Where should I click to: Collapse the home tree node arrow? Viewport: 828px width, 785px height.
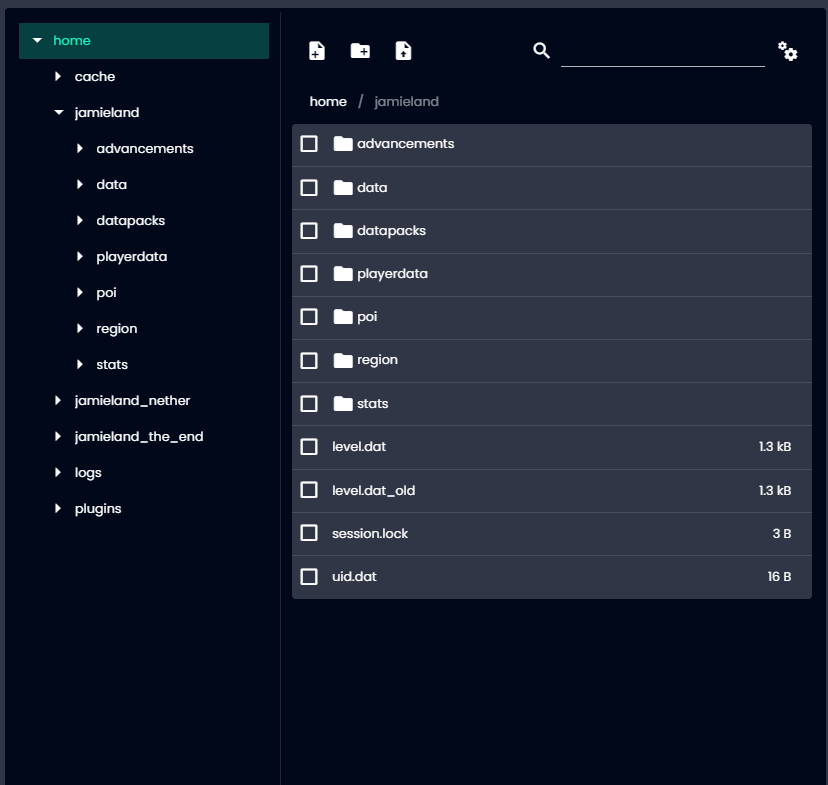coord(37,40)
